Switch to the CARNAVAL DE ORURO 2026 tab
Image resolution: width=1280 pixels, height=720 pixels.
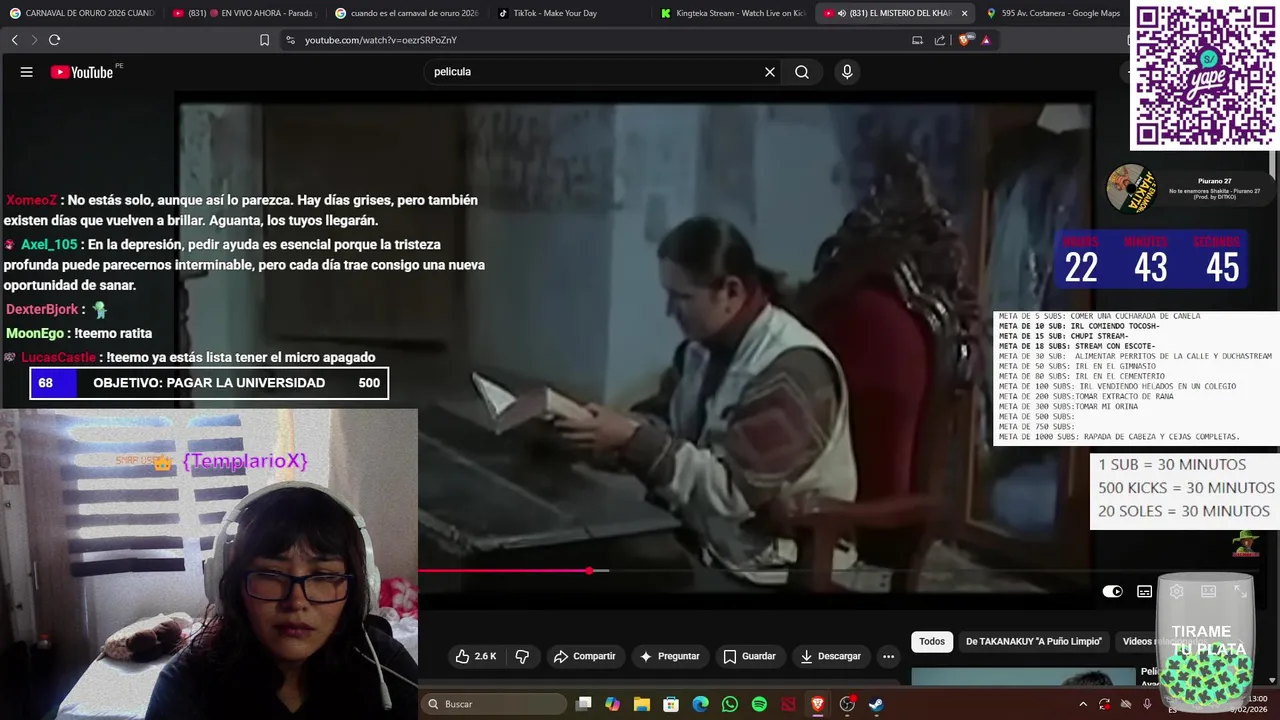pyautogui.click(x=81, y=13)
